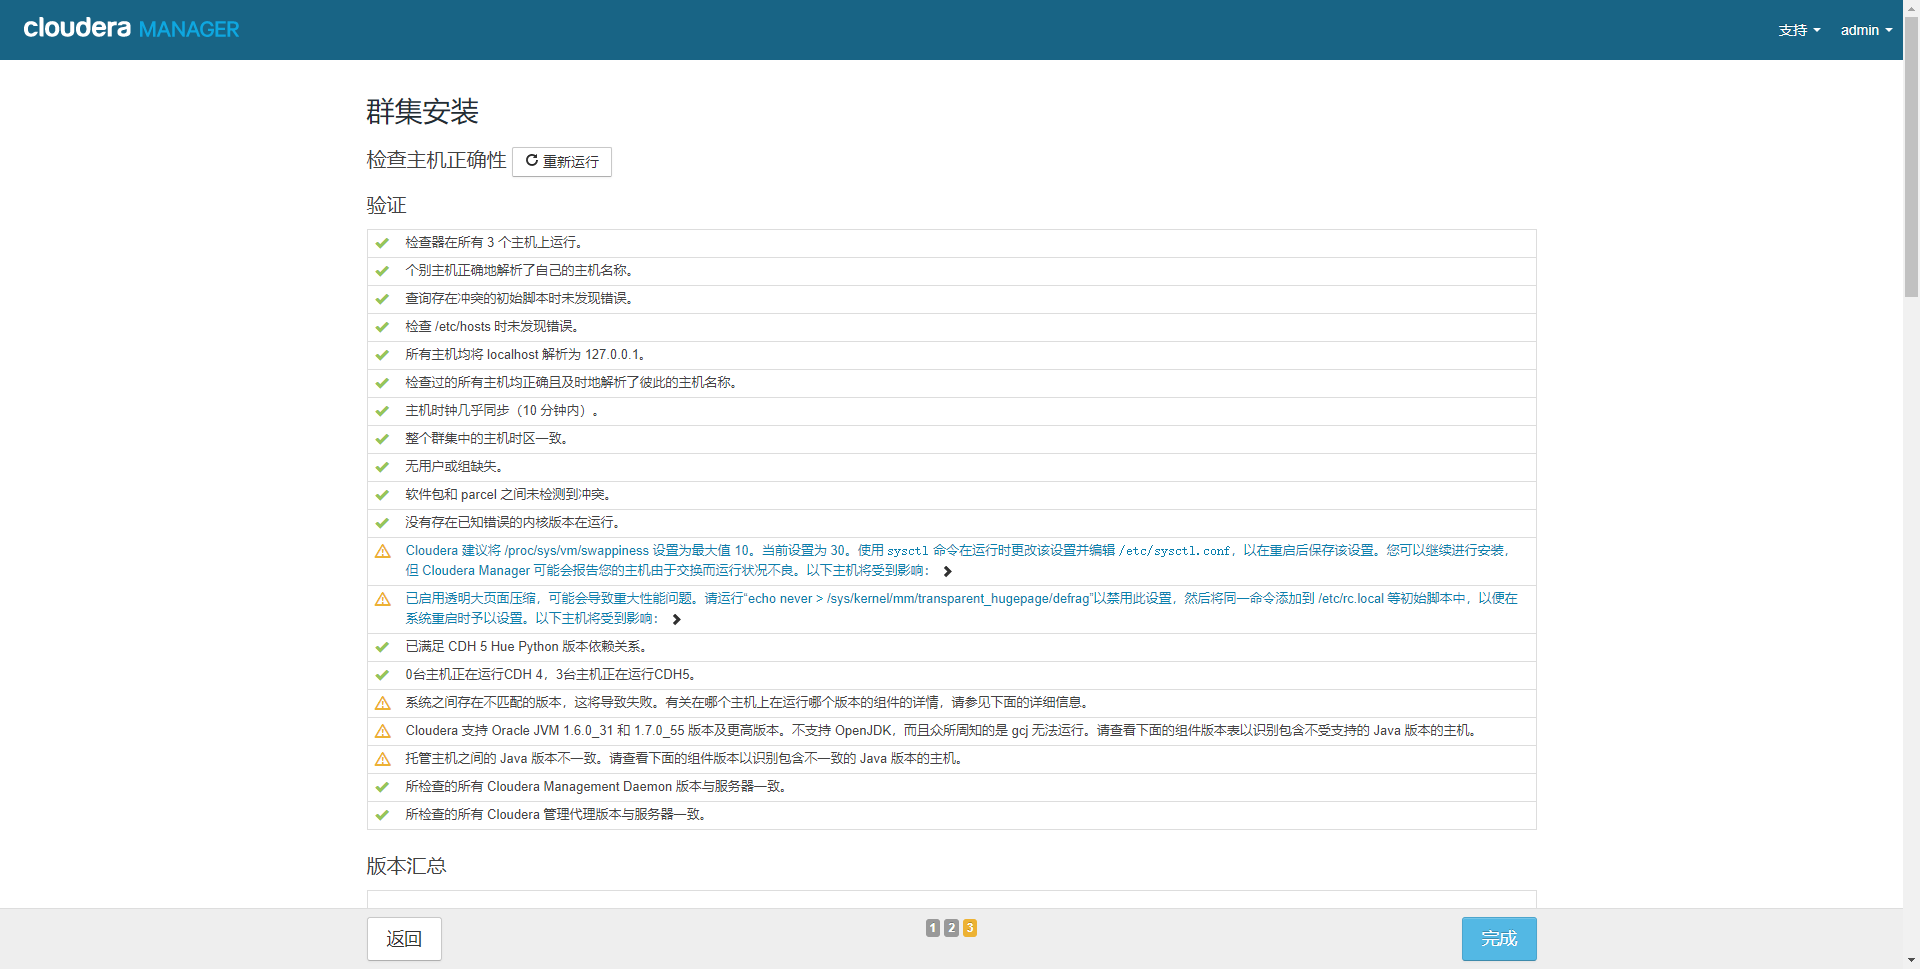Click warning icon beside swappiness message
This screenshot has width=1920, height=969.
click(x=382, y=551)
